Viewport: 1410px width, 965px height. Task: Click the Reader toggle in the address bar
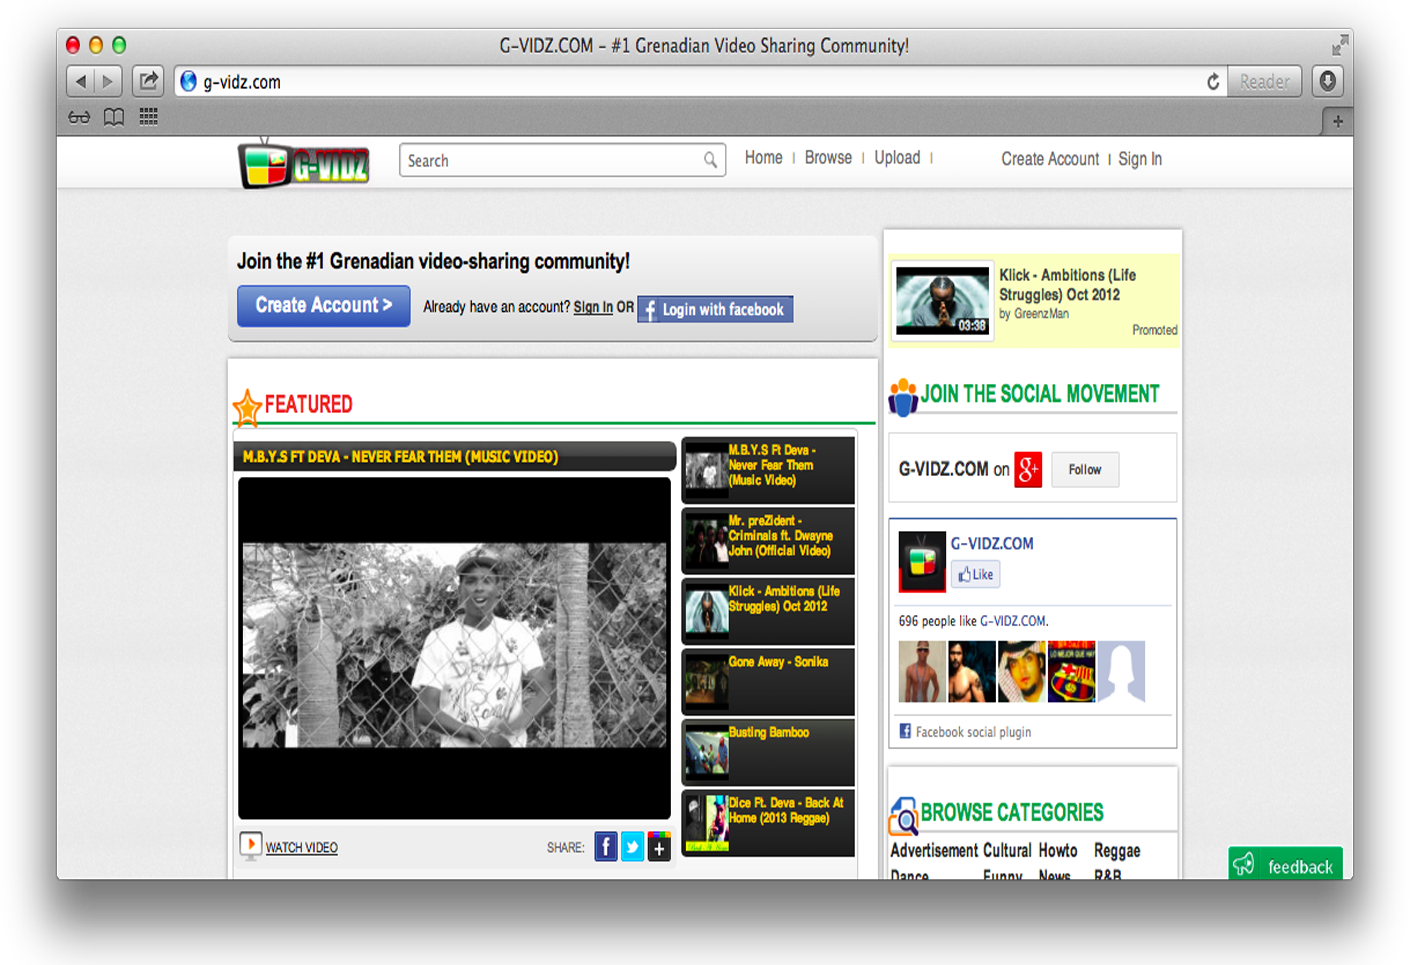click(1264, 81)
